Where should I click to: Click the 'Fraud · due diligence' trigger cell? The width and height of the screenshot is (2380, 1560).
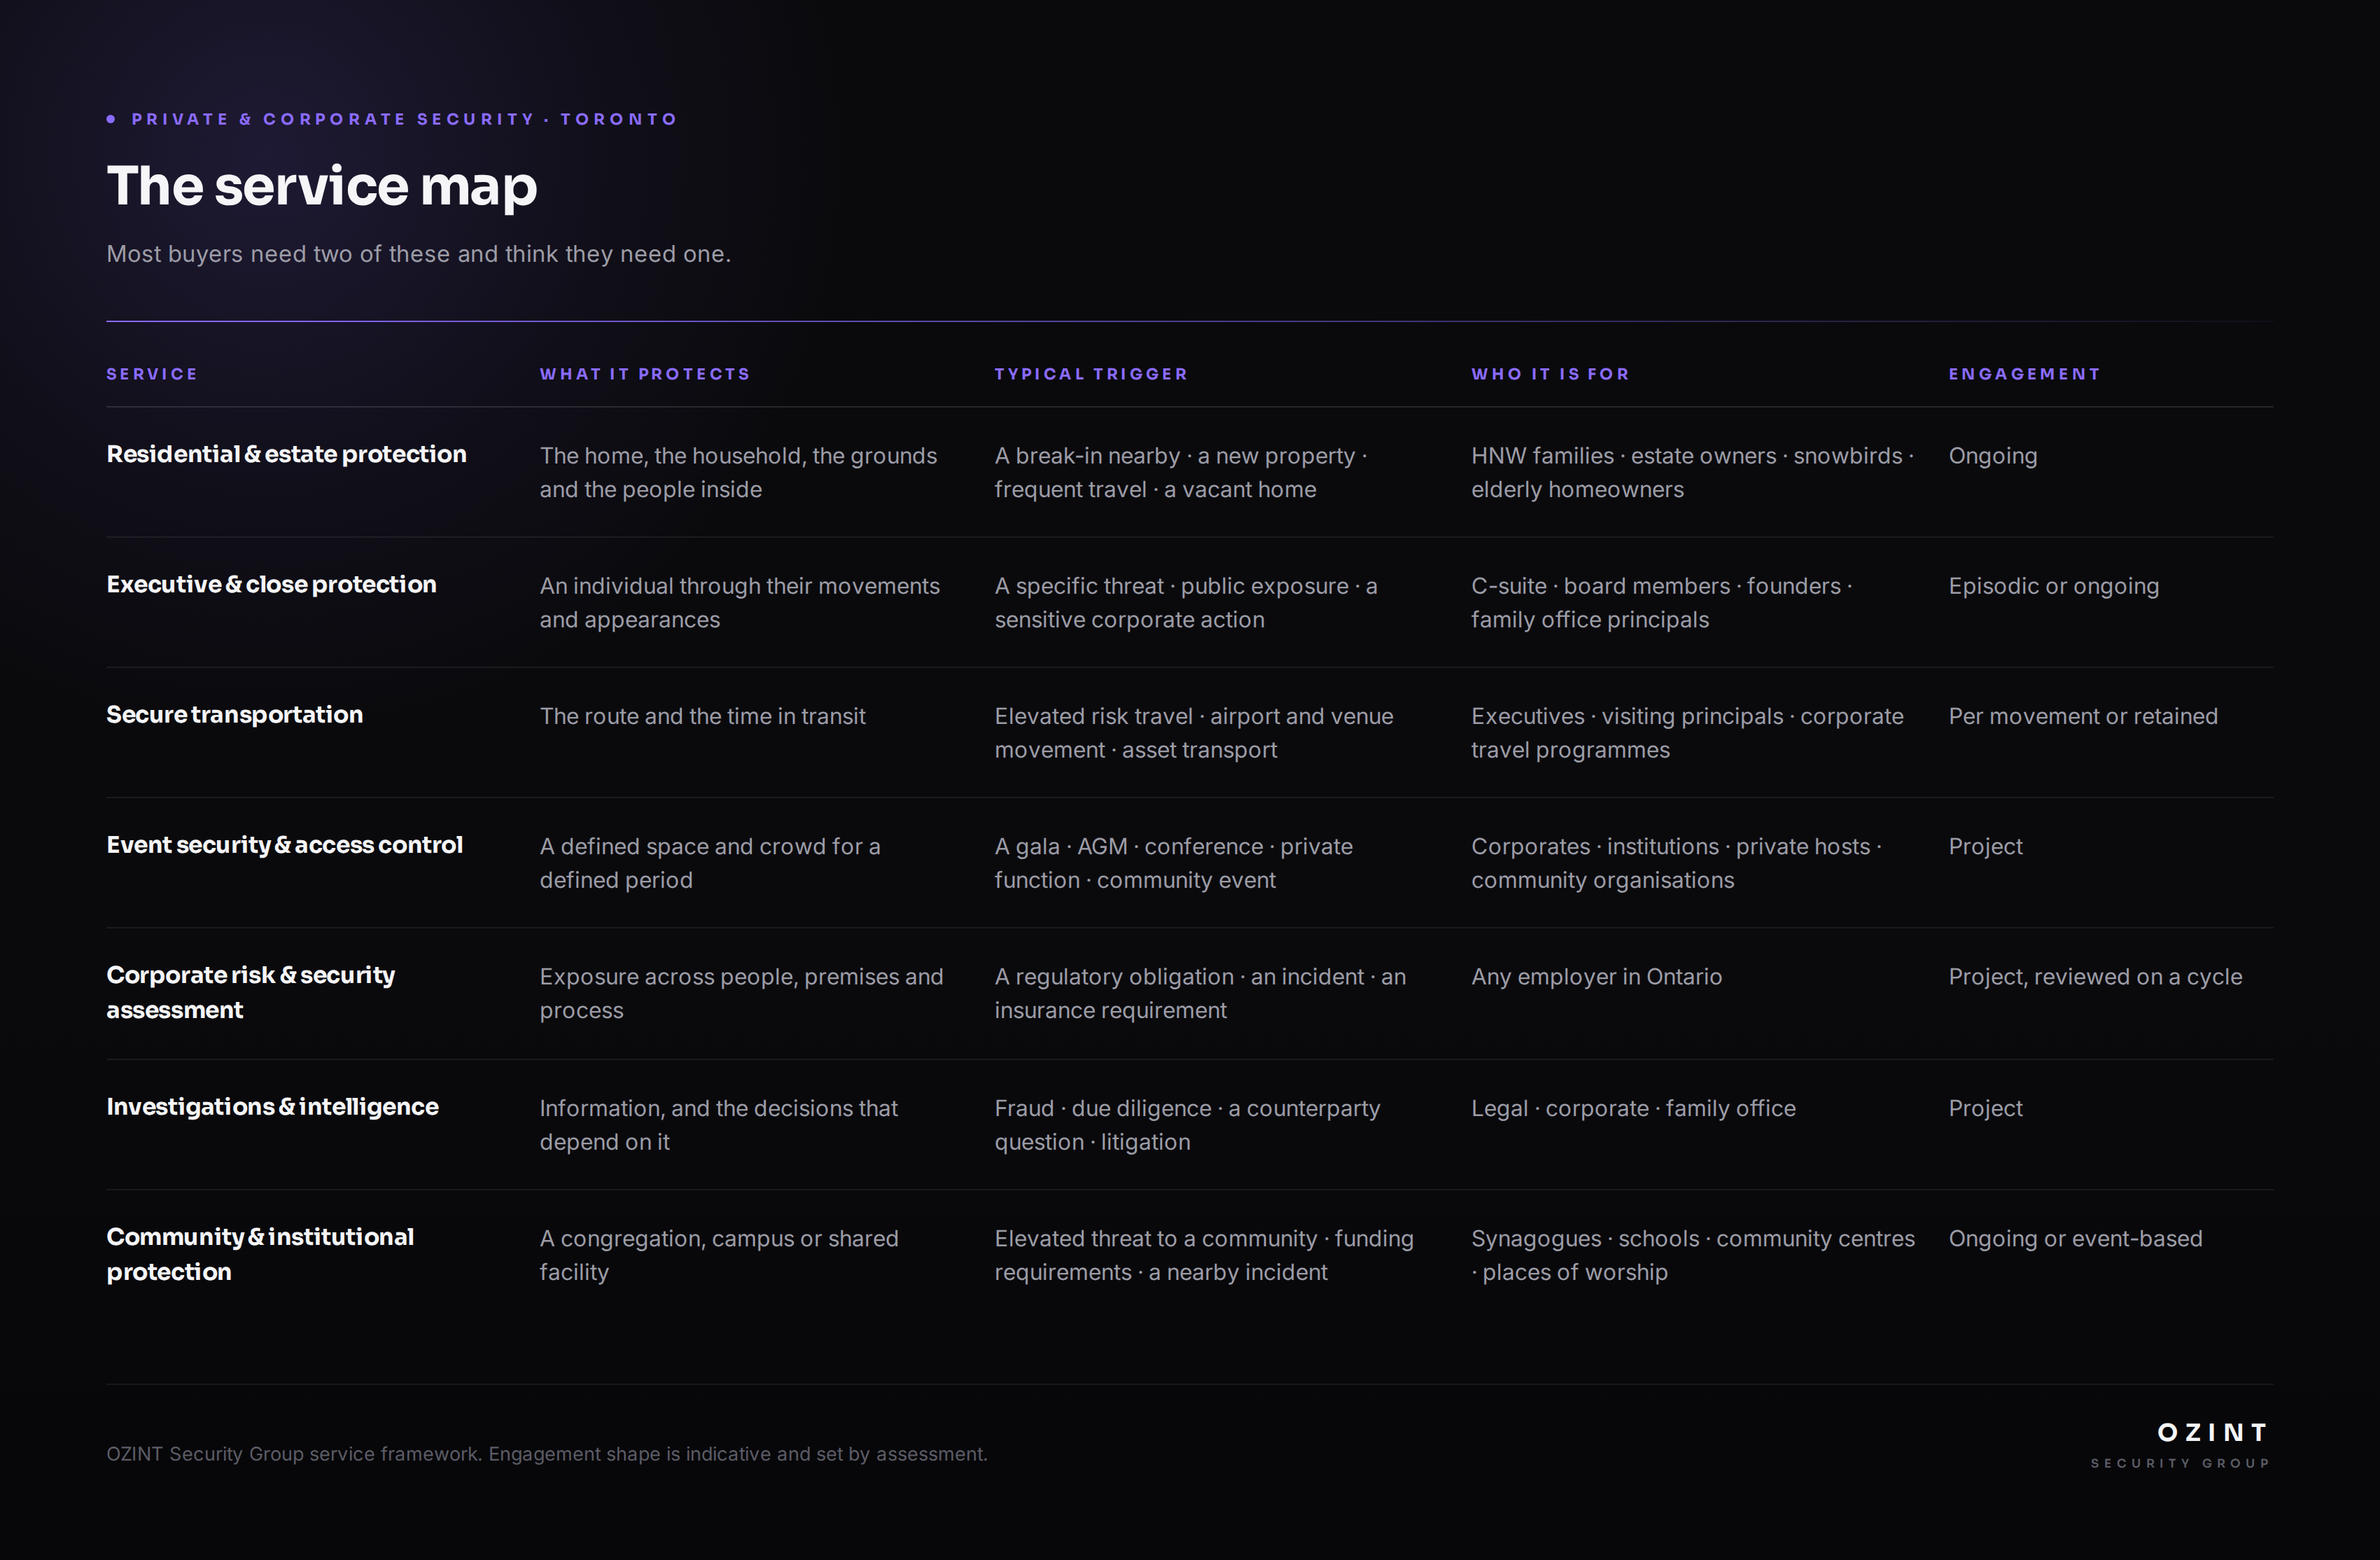pyautogui.click(x=1187, y=1125)
